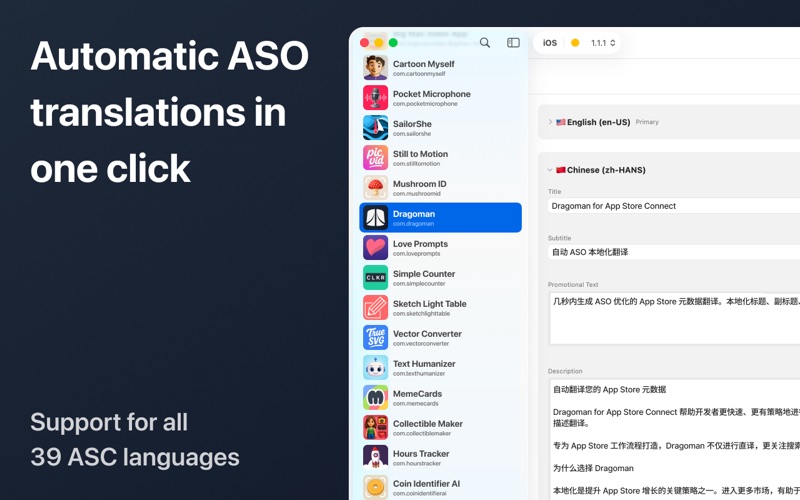This screenshot has height=500, width=800.
Task: Select the Collectible Maker app icon
Action: click(376, 428)
